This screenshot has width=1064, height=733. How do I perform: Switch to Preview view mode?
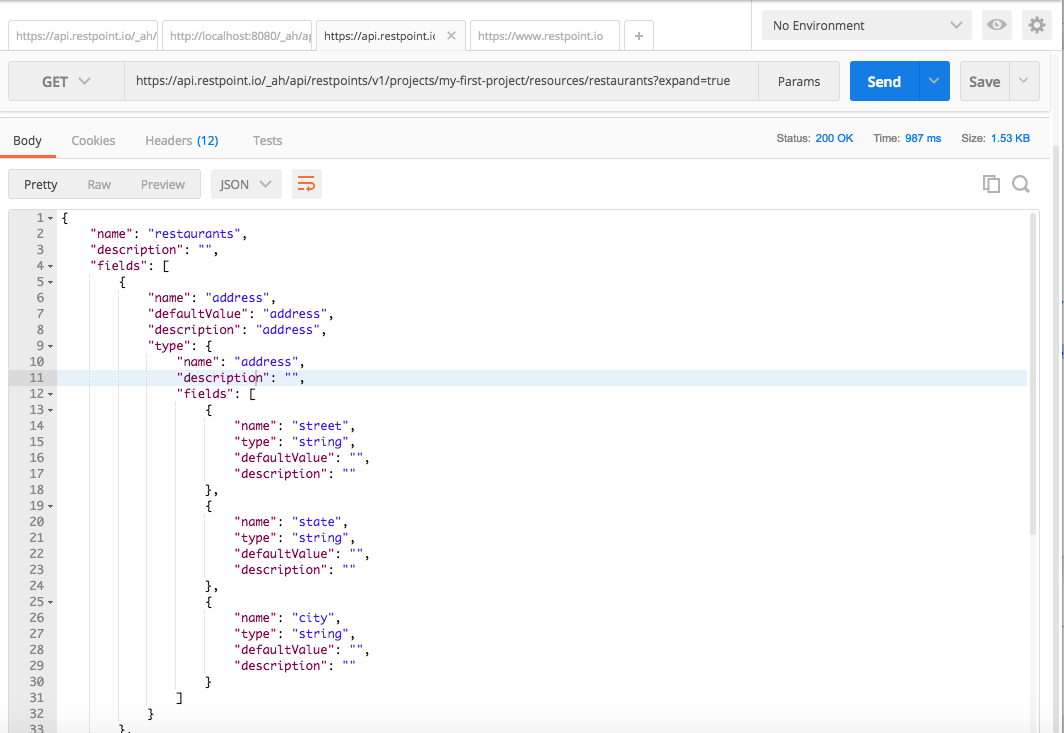click(163, 185)
